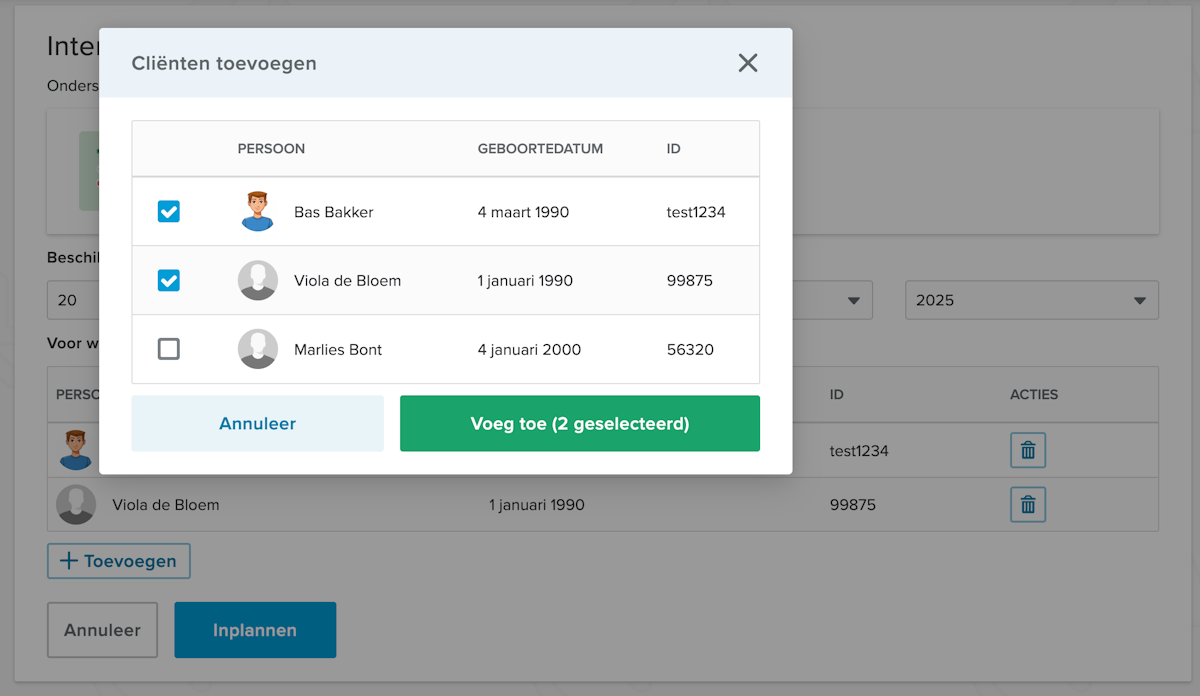Open the month dropdown left of 2025
Viewport: 1200px width, 696px height.
click(832, 301)
